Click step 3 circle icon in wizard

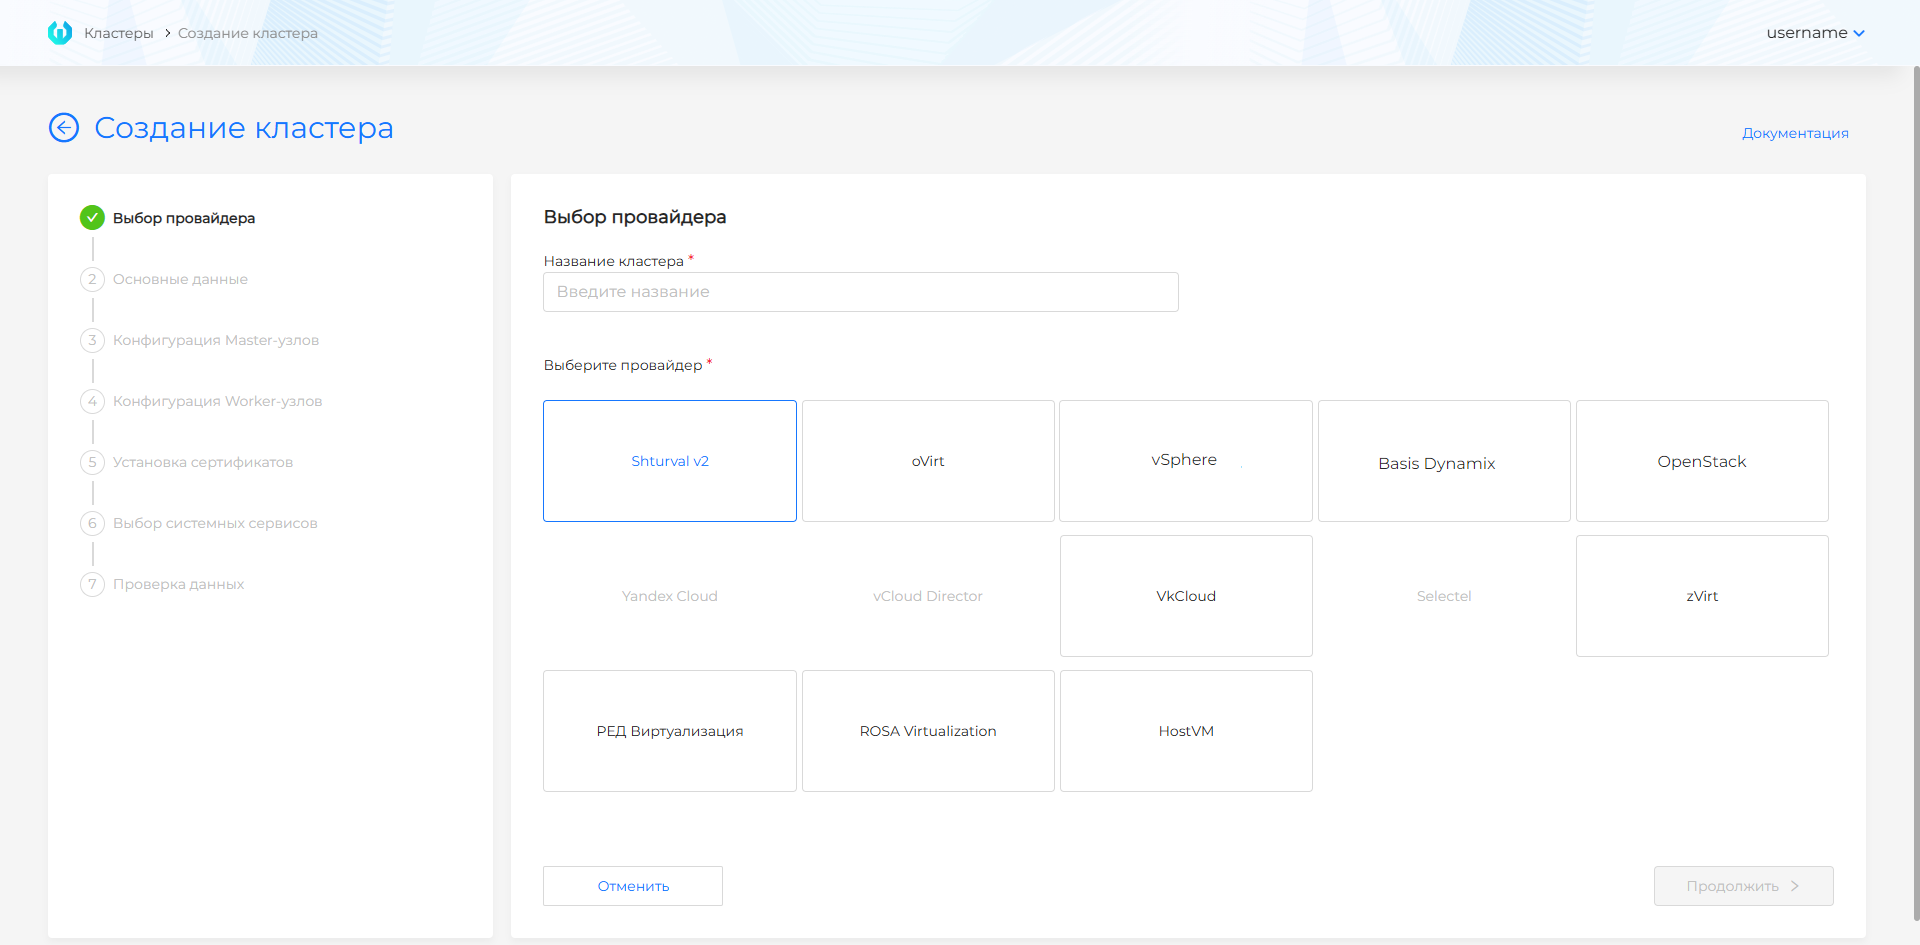click(x=92, y=340)
